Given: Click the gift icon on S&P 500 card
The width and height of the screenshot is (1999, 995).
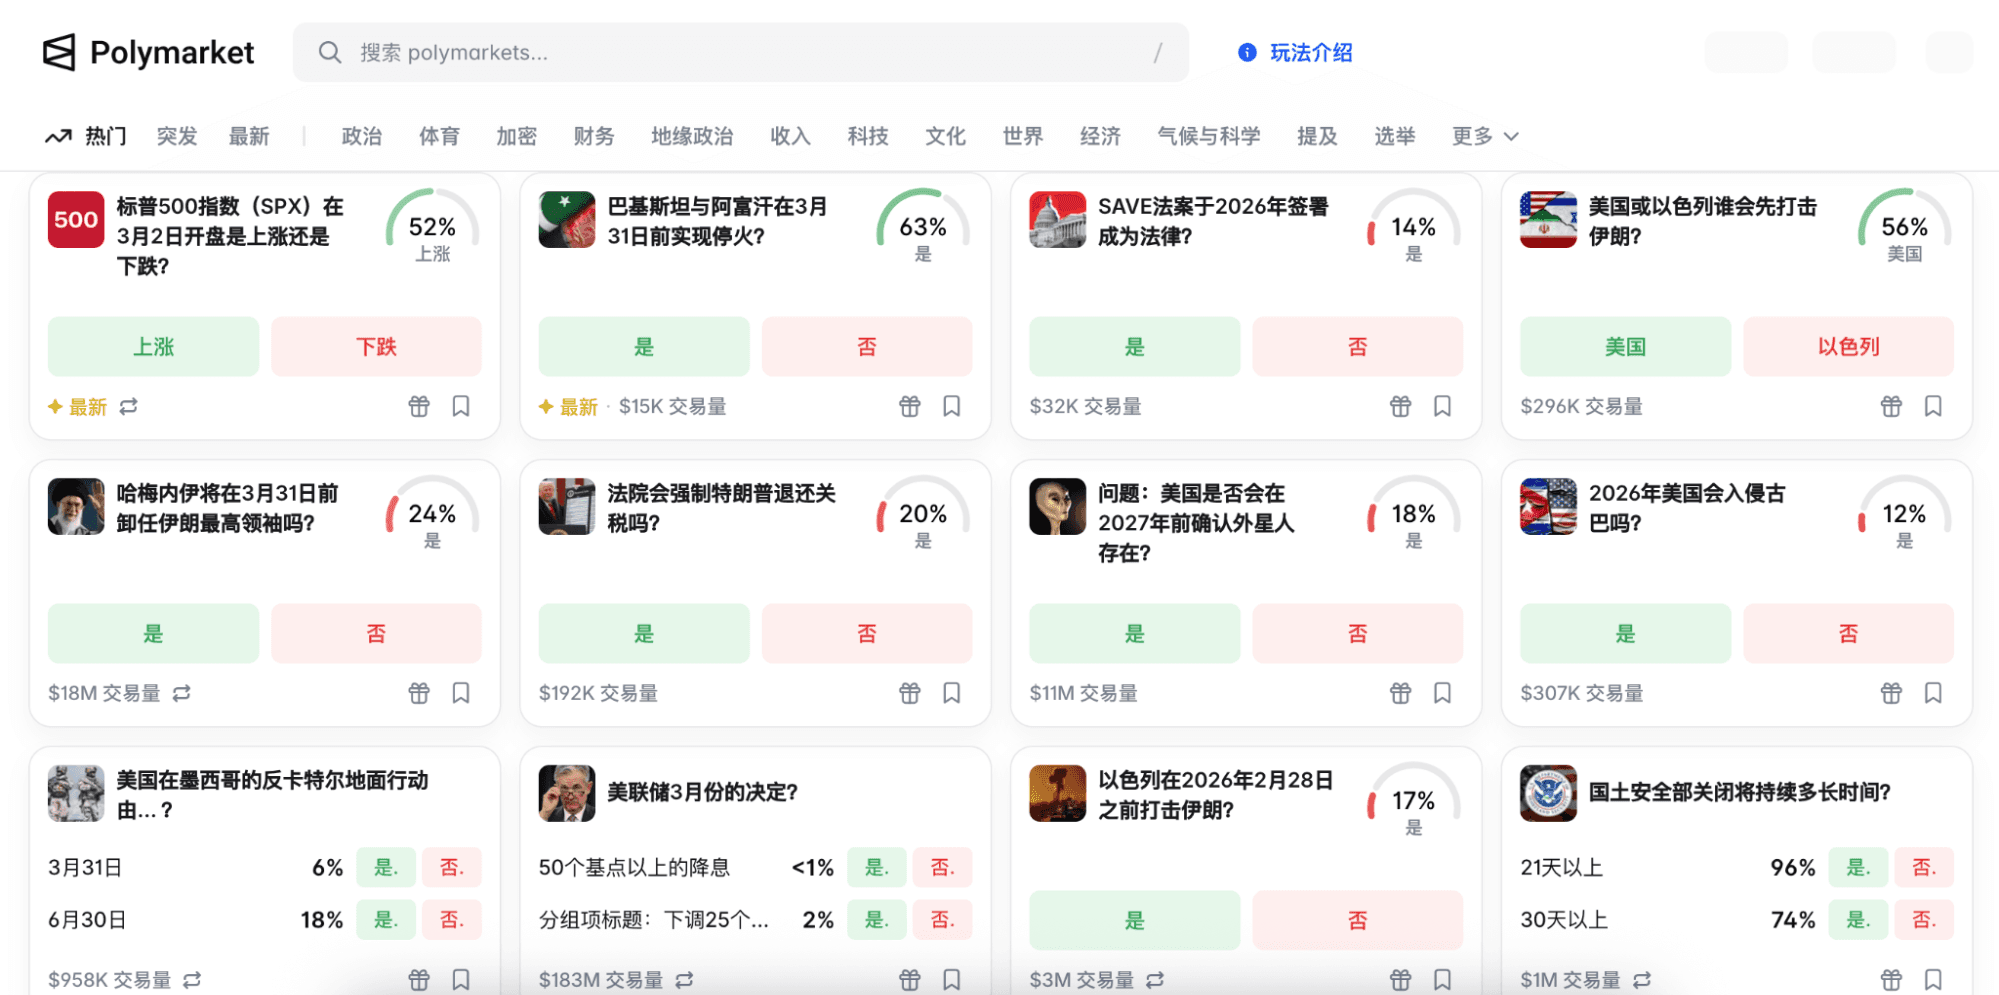Looking at the screenshot, I should 419,406.
